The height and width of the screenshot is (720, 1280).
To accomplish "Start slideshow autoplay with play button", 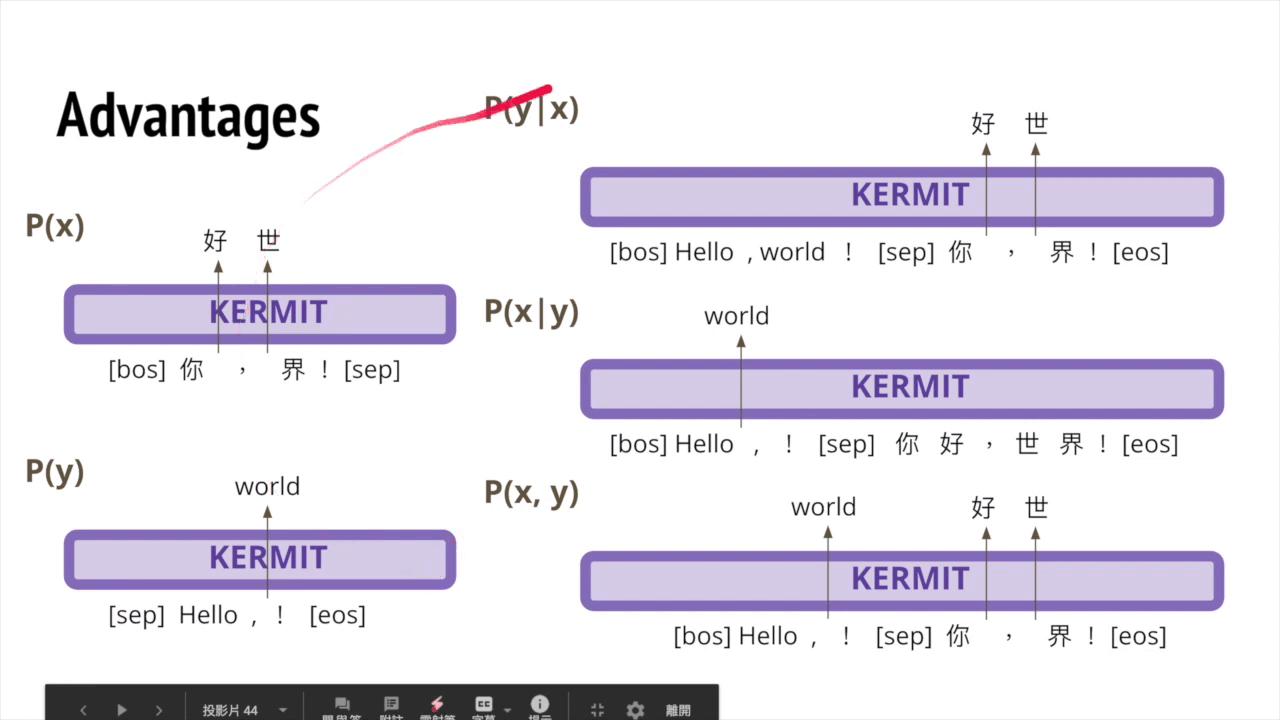I will point(122,710).
